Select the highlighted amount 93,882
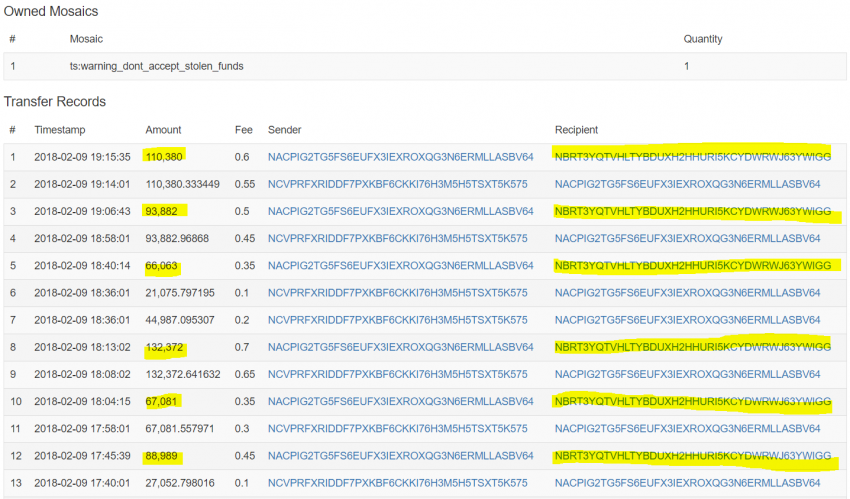 click(161, 211)
